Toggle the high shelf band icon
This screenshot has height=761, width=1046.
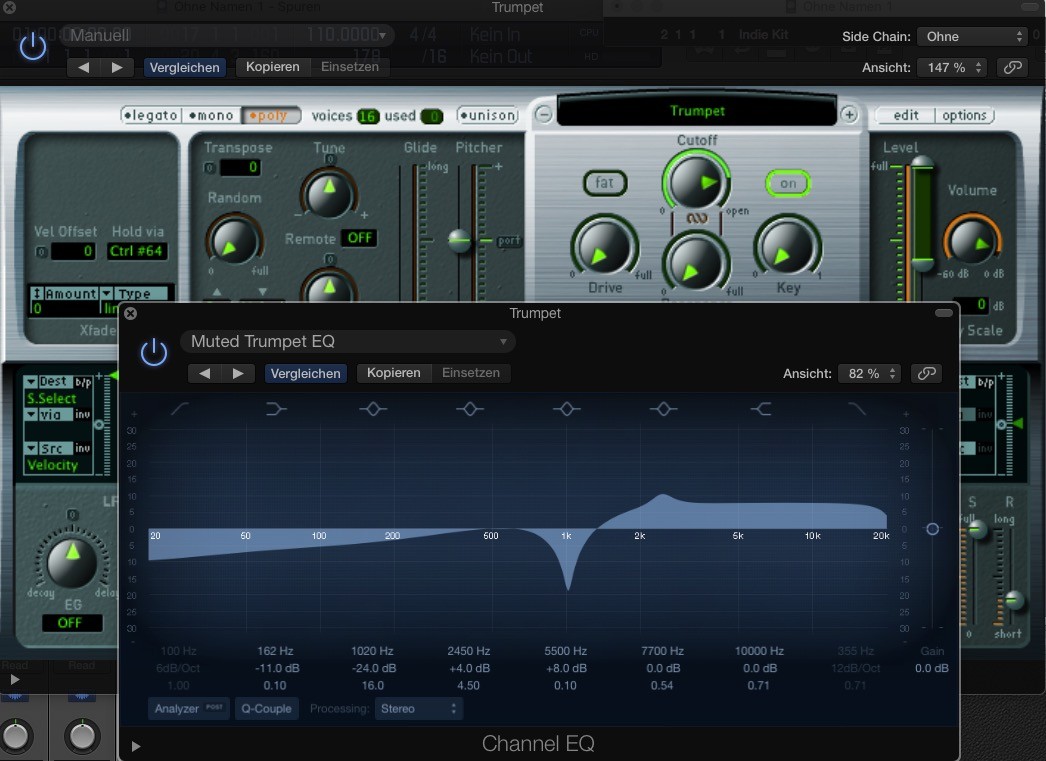pyautogui.click(x=760, y=409)
